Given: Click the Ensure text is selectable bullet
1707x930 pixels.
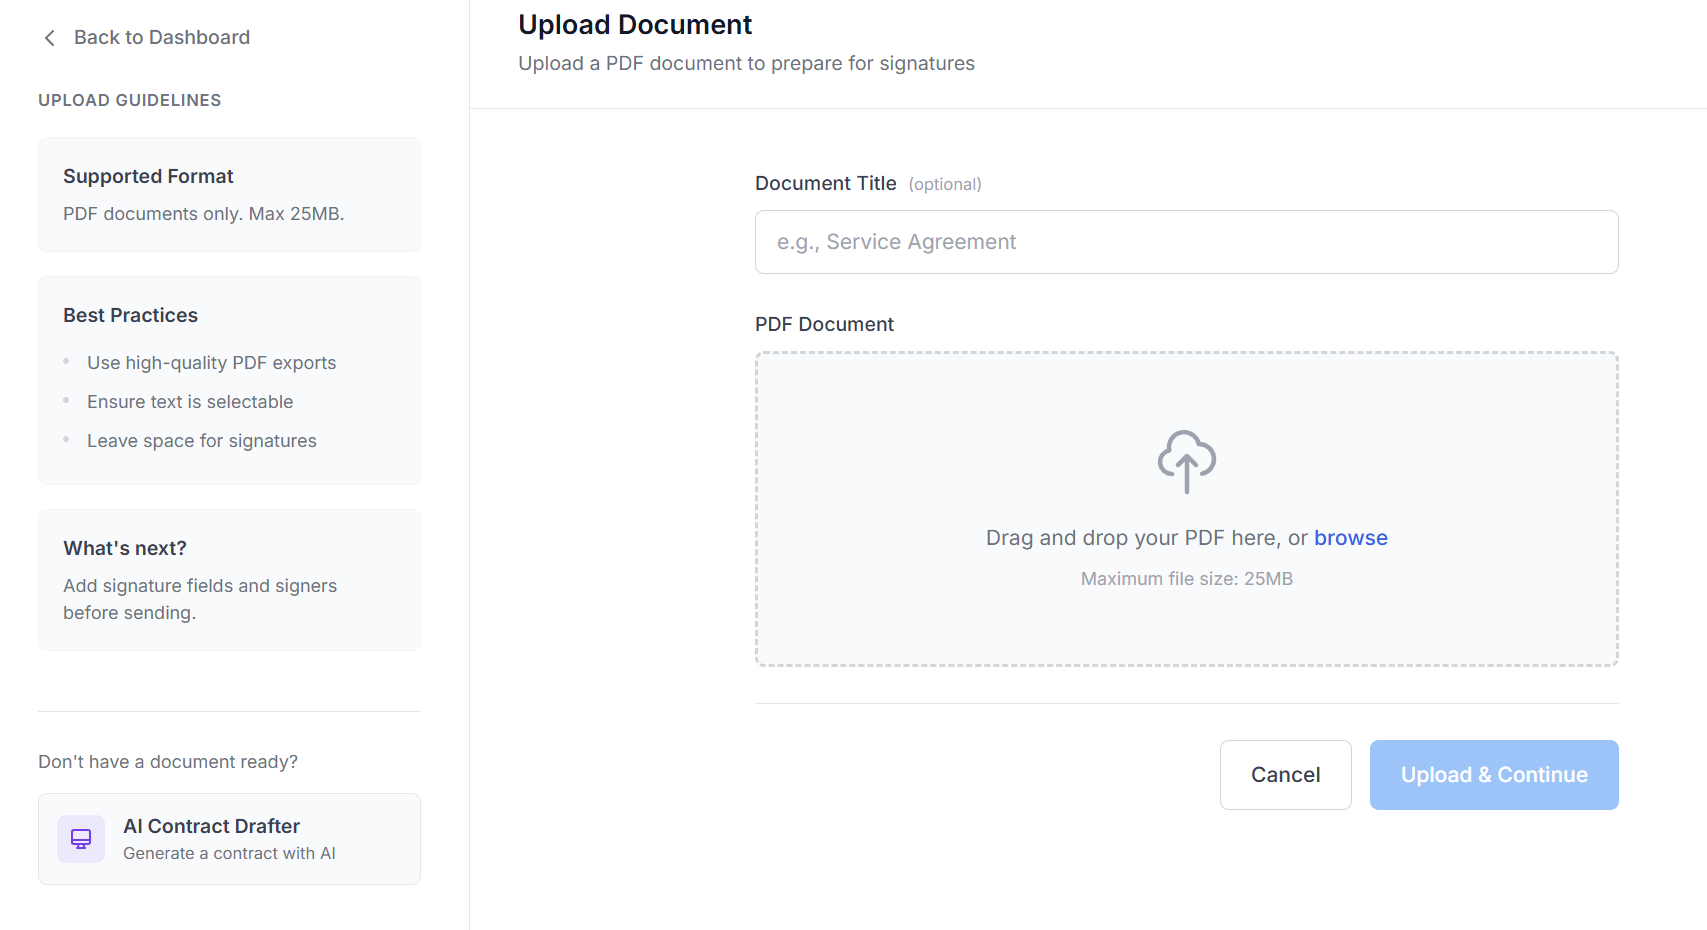Looking at the screenshot, I should [190, 402].
